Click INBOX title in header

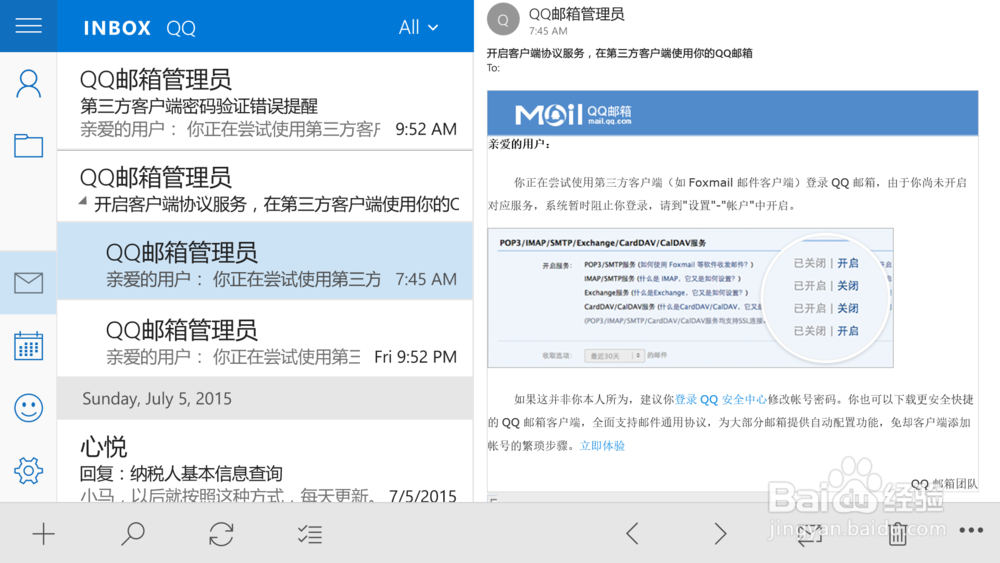[117, 28]
